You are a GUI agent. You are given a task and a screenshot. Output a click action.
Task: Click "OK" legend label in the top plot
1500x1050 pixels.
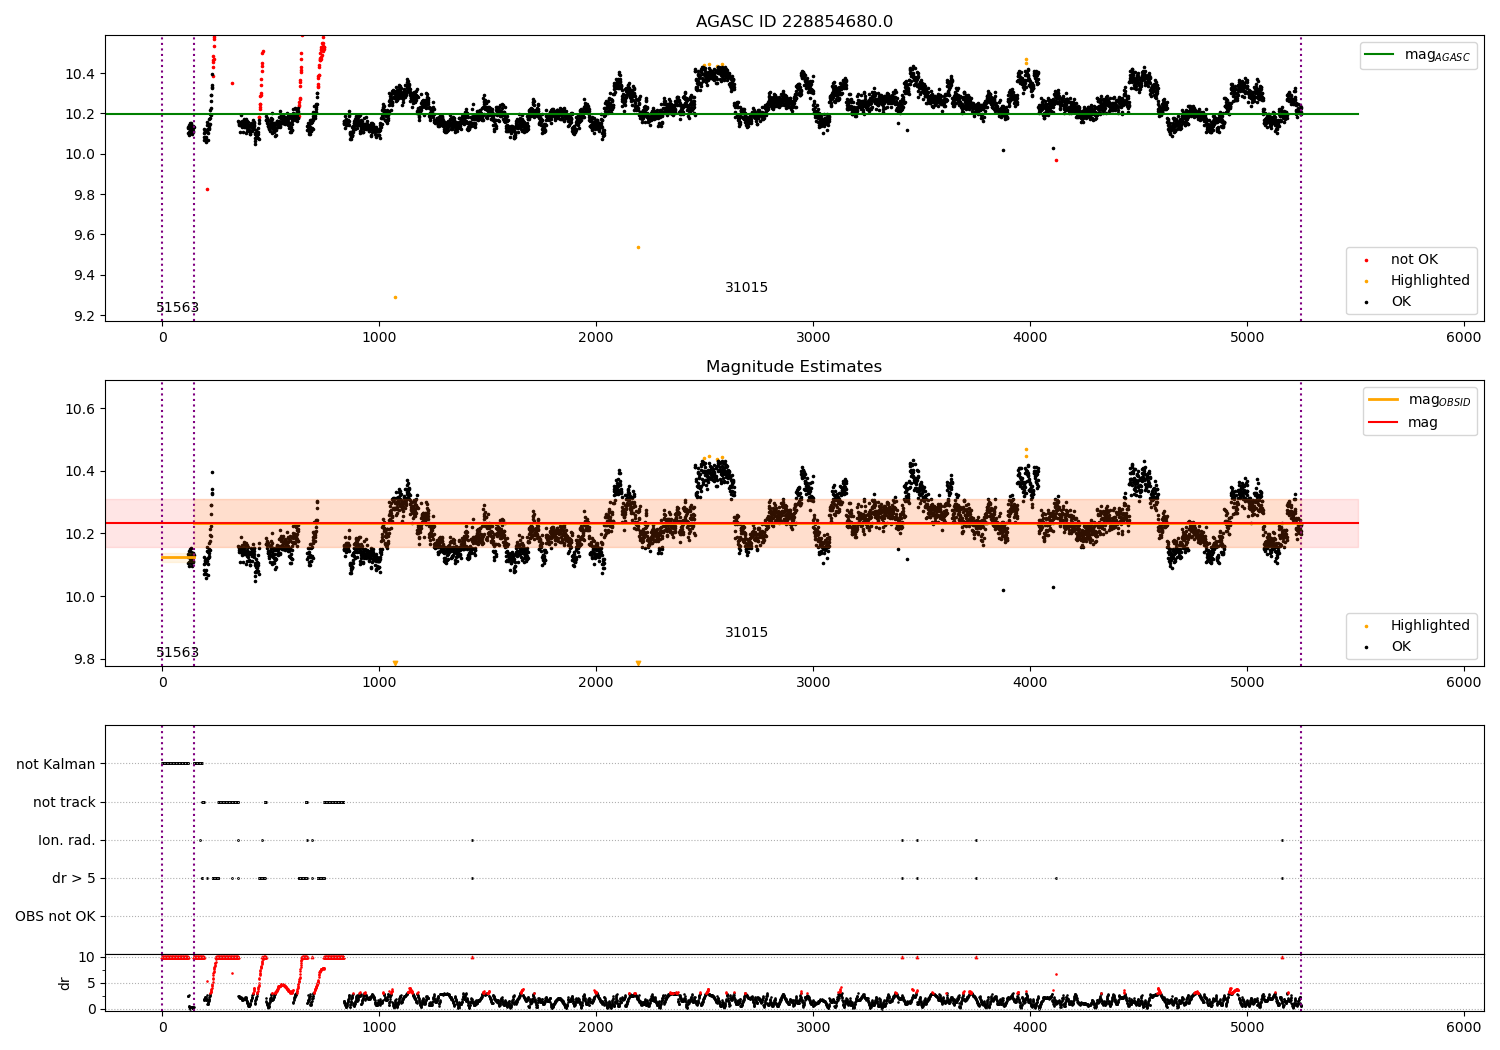point(1401,302)
